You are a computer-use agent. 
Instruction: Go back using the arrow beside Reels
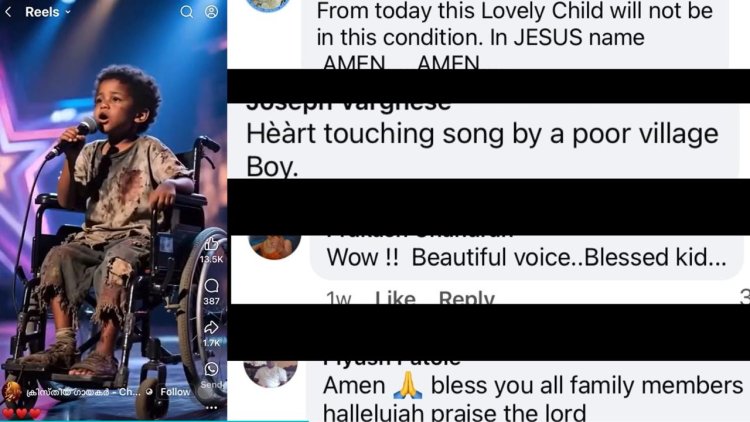pyautogui.click(x=8, y=12)
